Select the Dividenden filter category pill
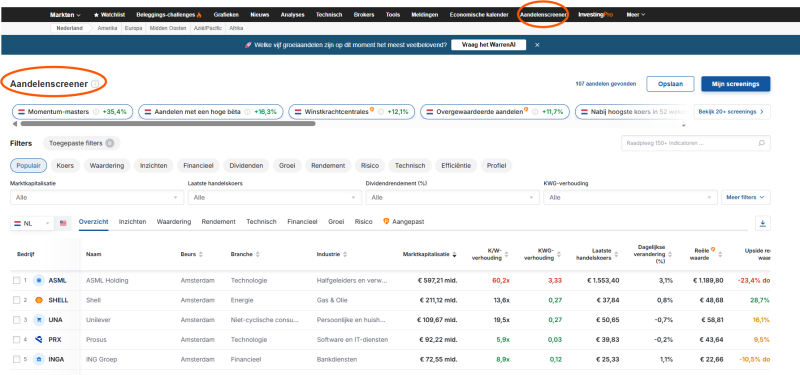 (x=246, y=166)
